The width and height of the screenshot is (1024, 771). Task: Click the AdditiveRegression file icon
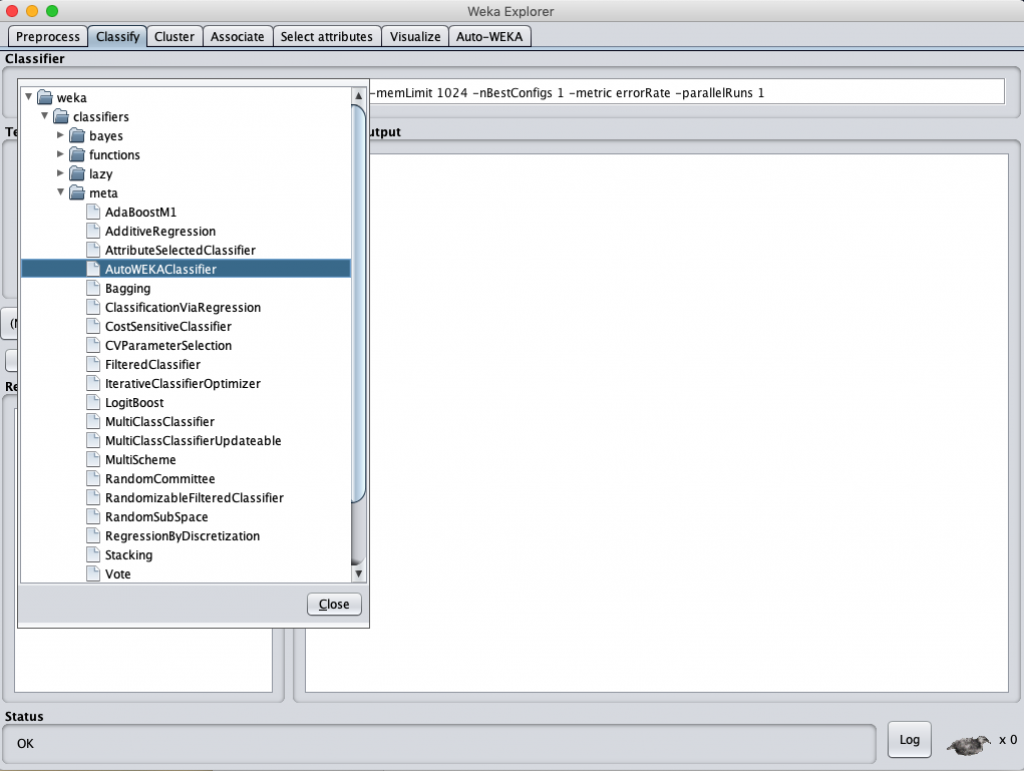click(93, 230)
